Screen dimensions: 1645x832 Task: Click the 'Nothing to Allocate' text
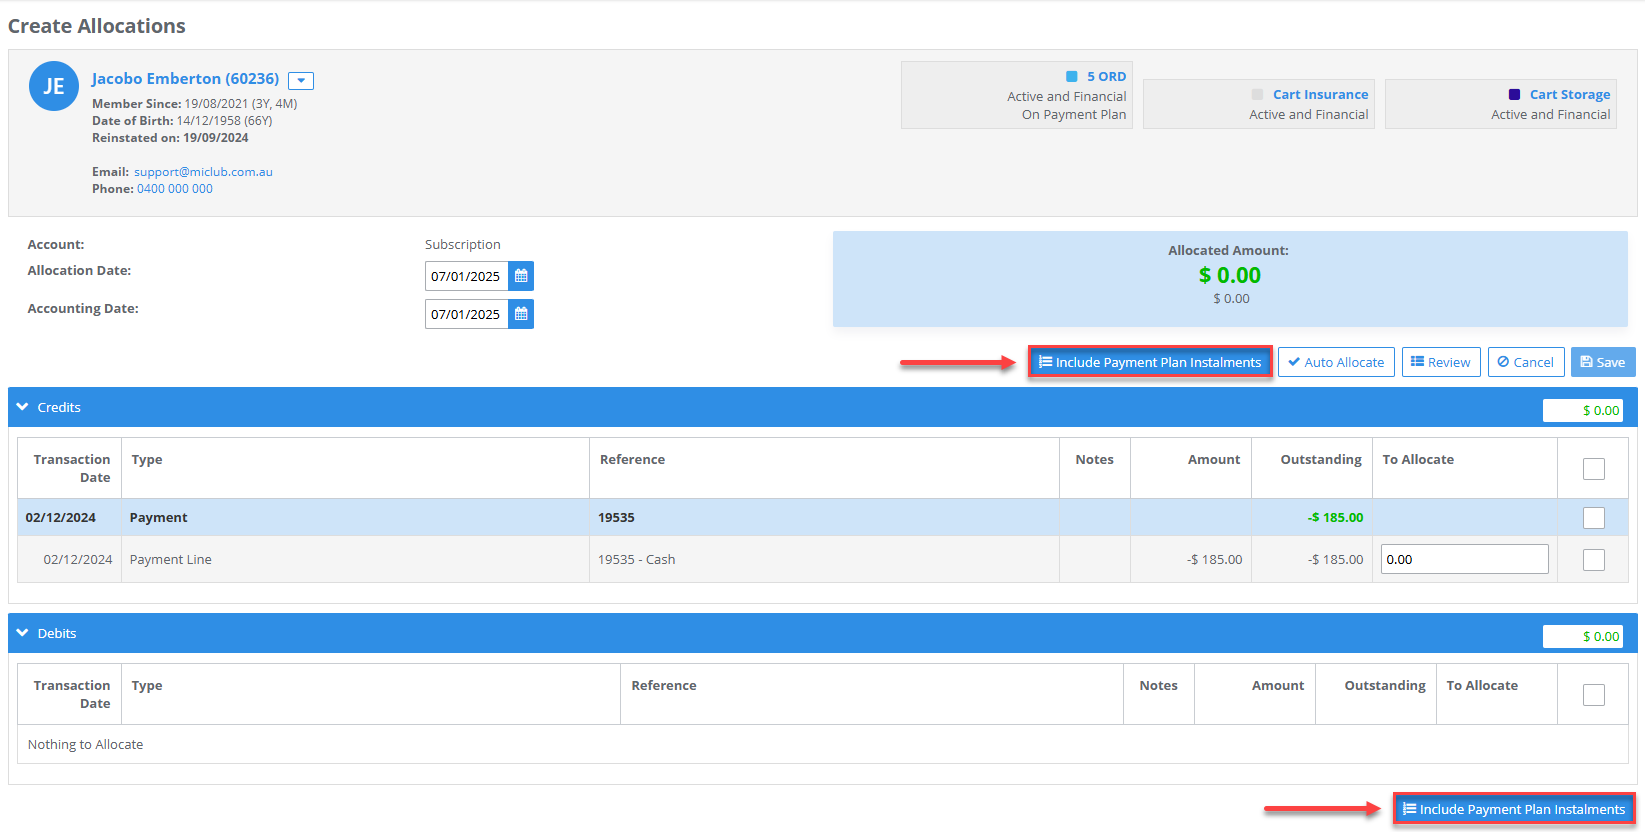point(85,745)
